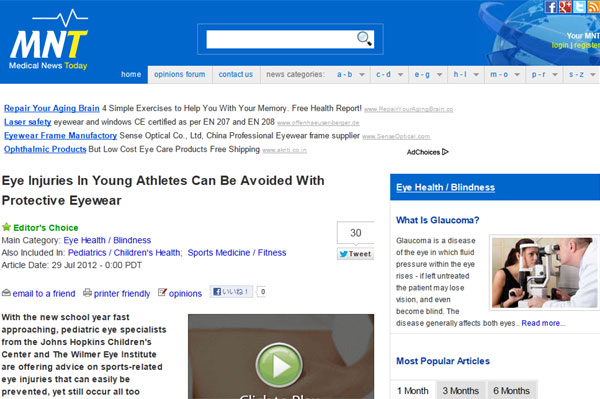Select the 3 Months popular articles tab
This screenshot has height=399, width=600.
(x=461, y=391)
